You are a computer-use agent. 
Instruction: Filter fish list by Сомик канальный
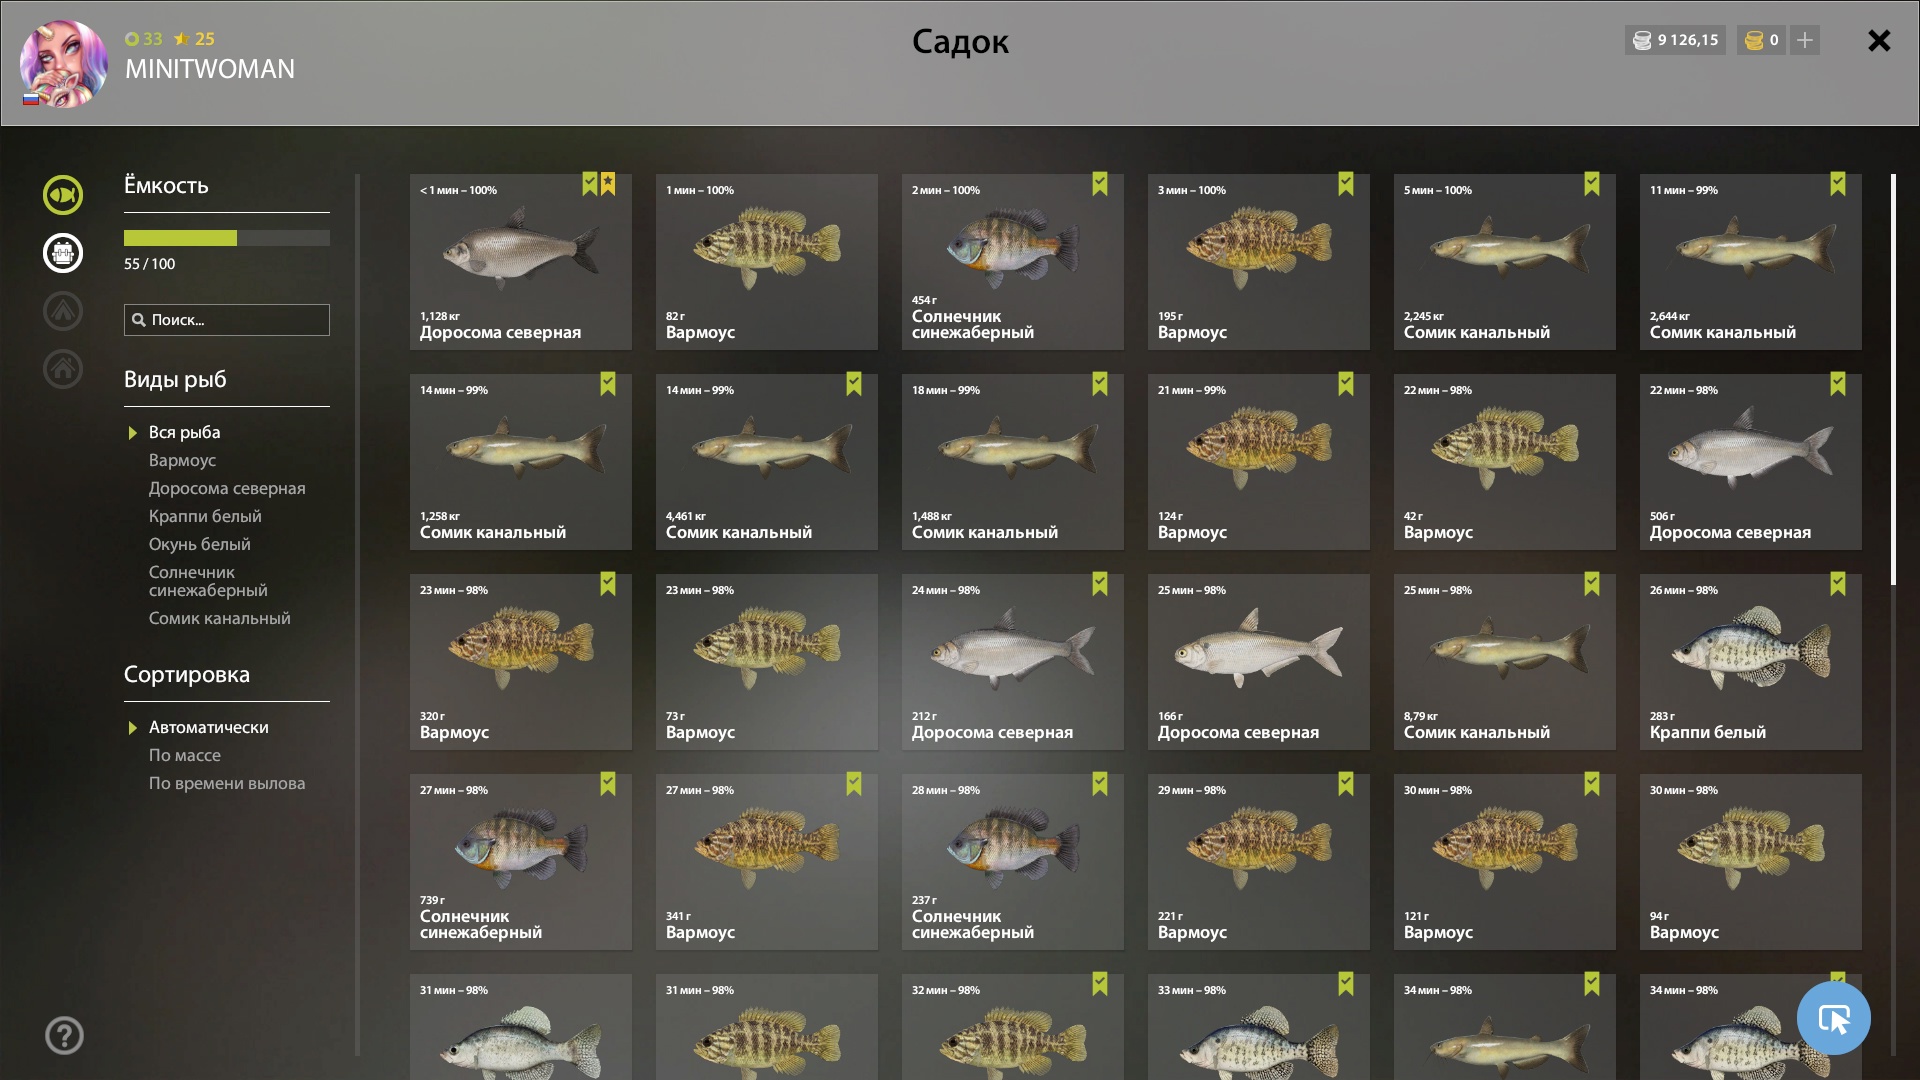point(220,618)
